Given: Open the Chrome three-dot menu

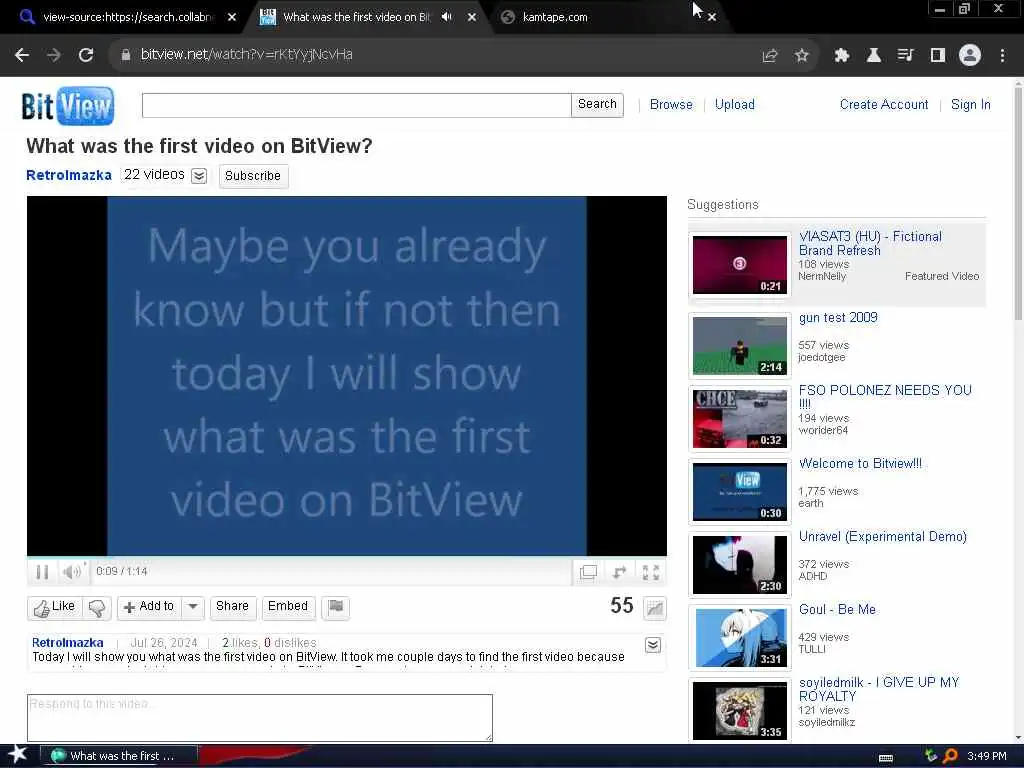Looking at the screenshot, I should (x=1002, y=56).
